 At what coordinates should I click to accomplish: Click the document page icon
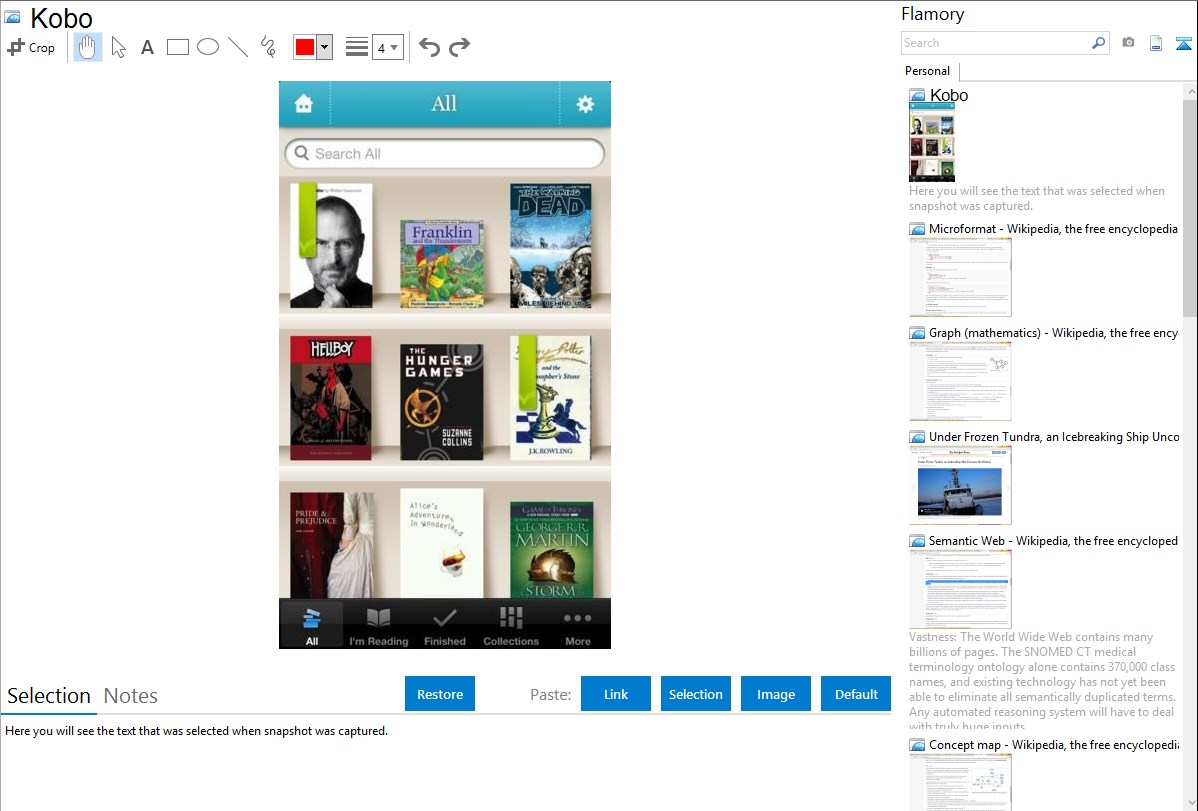[1156, 43]
